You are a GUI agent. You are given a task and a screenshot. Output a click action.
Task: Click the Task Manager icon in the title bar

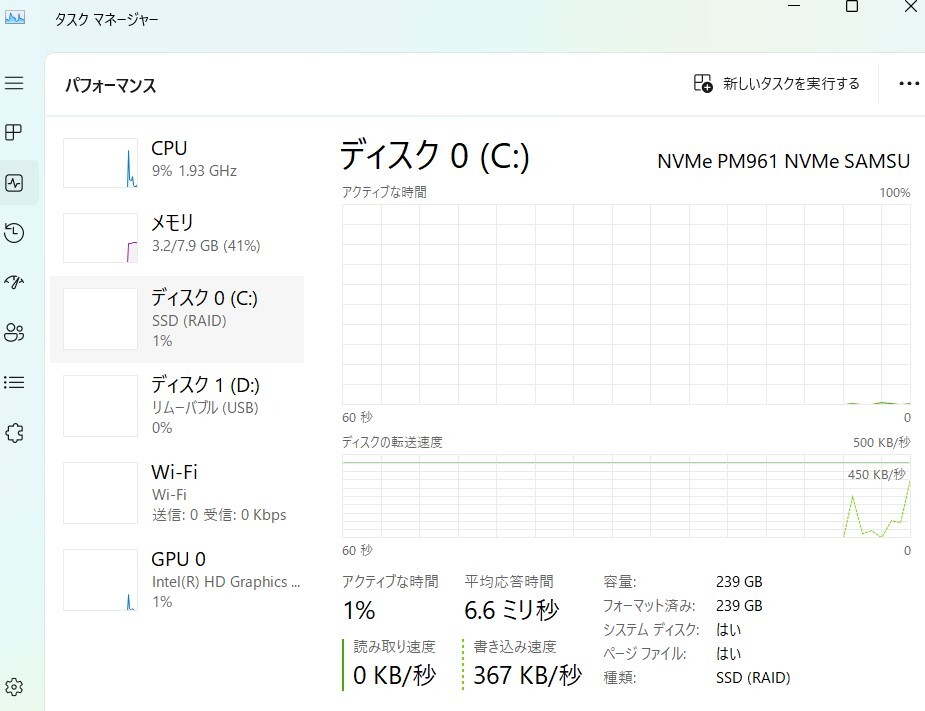pos(14,16)
